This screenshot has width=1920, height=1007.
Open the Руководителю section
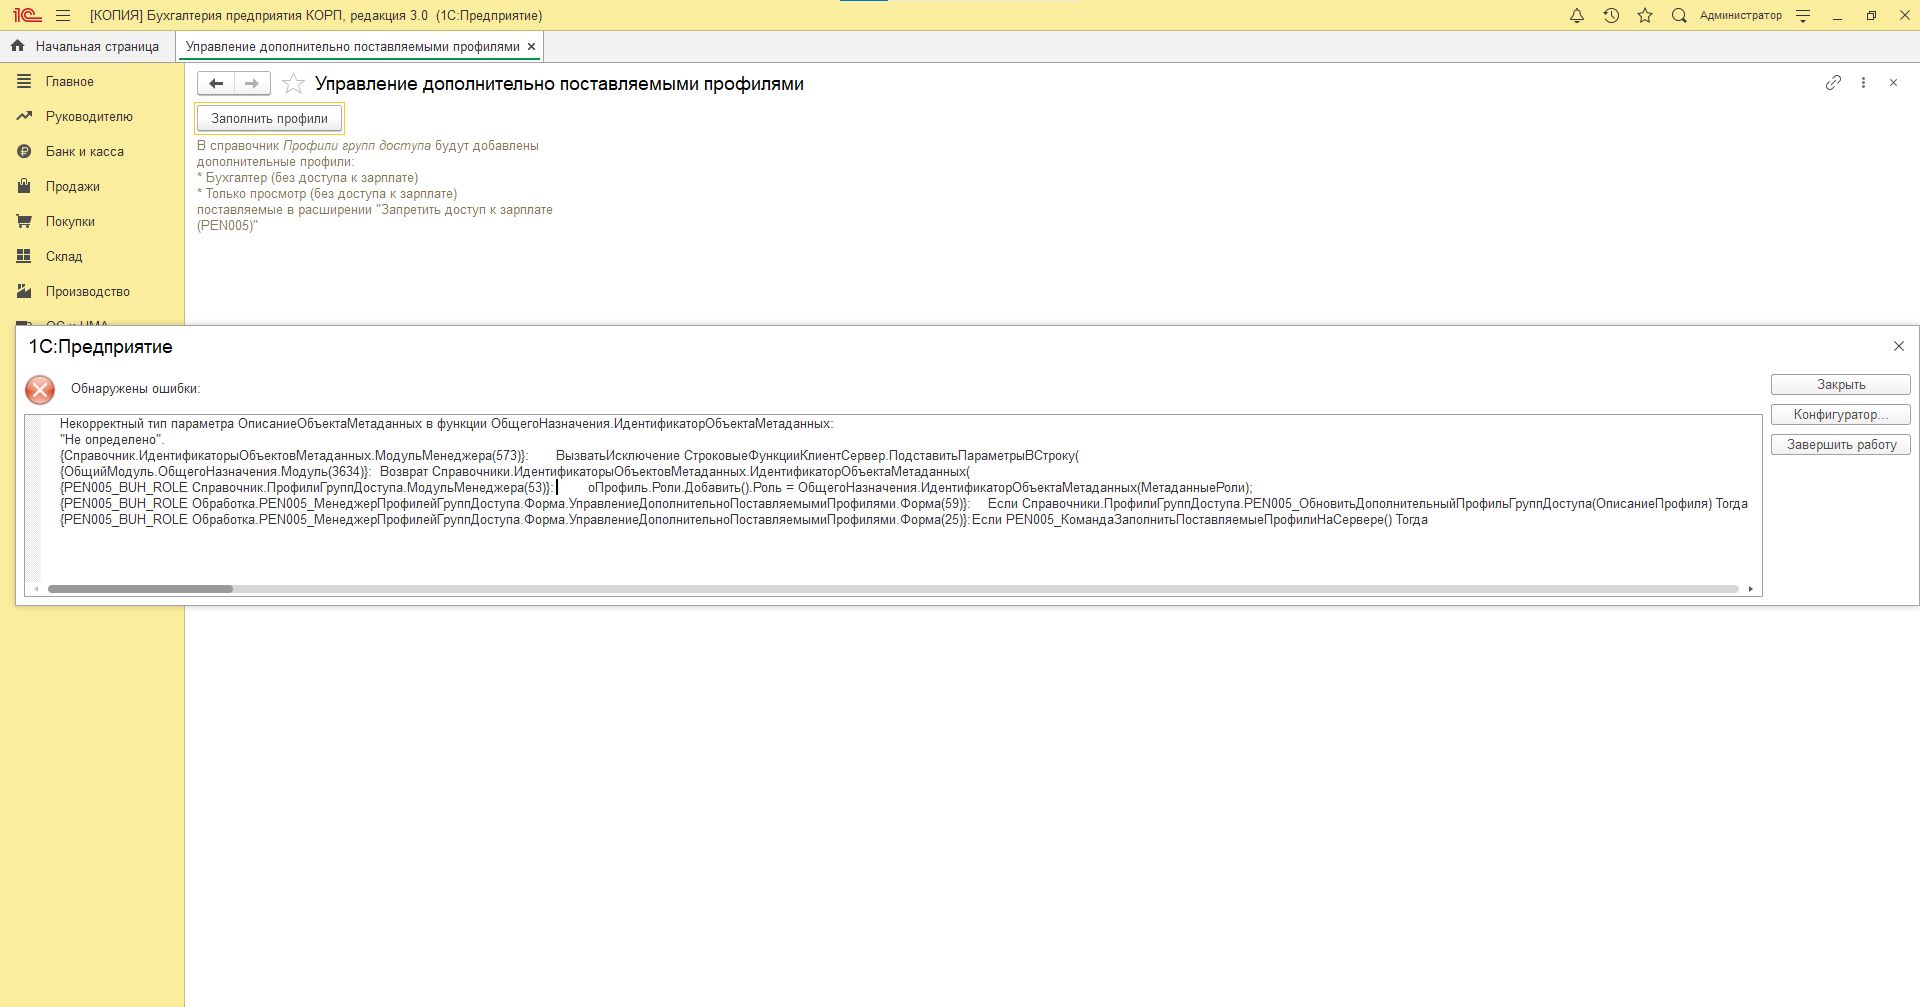pyautogui.click(x=89, y=117)
